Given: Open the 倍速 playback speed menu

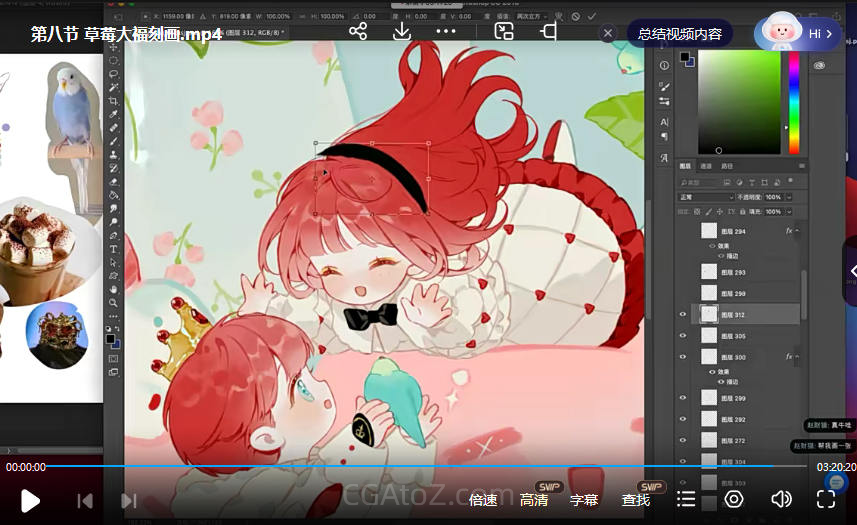Looking at the screenshot, I should pos(483,500).
